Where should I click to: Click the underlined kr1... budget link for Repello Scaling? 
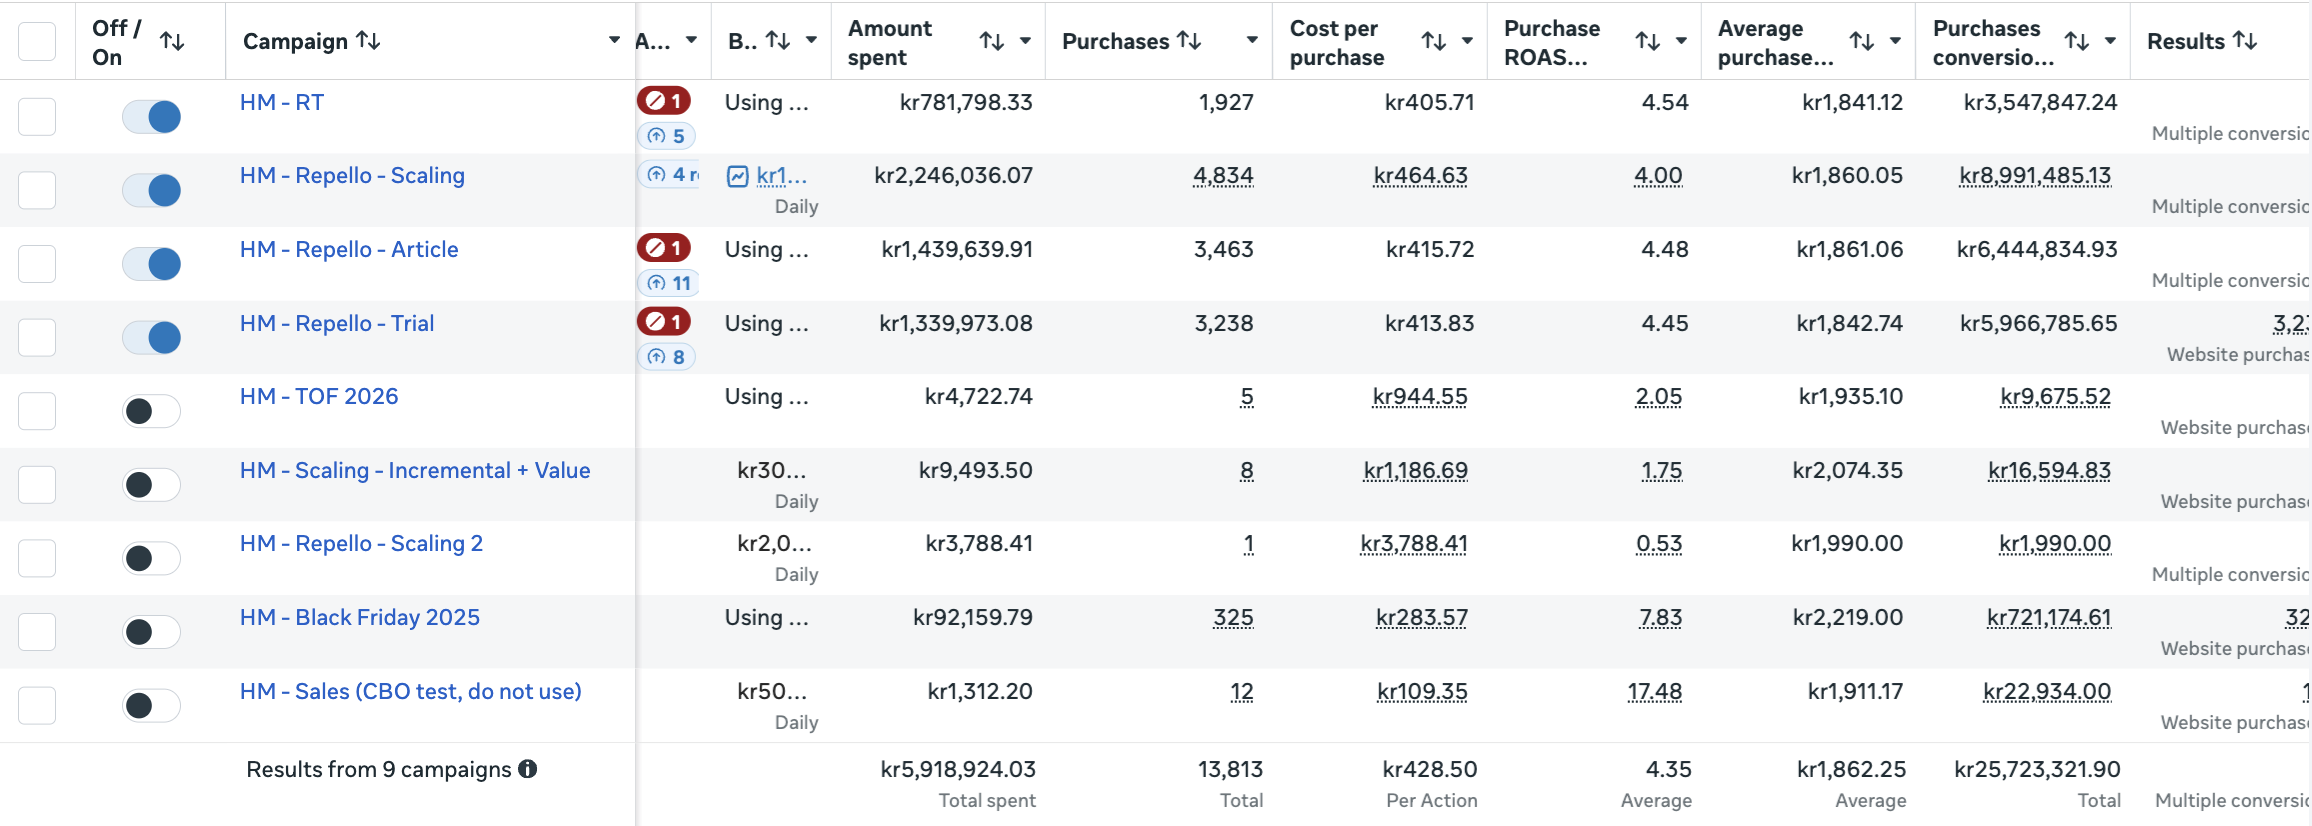click(782, 176)
